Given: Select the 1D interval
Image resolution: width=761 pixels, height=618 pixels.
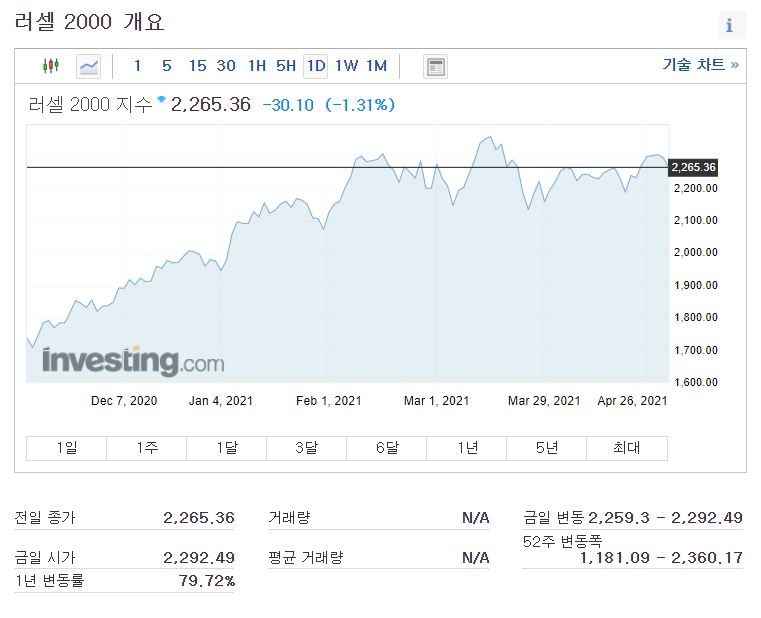Looking at the screenshot, I should 315,66.
